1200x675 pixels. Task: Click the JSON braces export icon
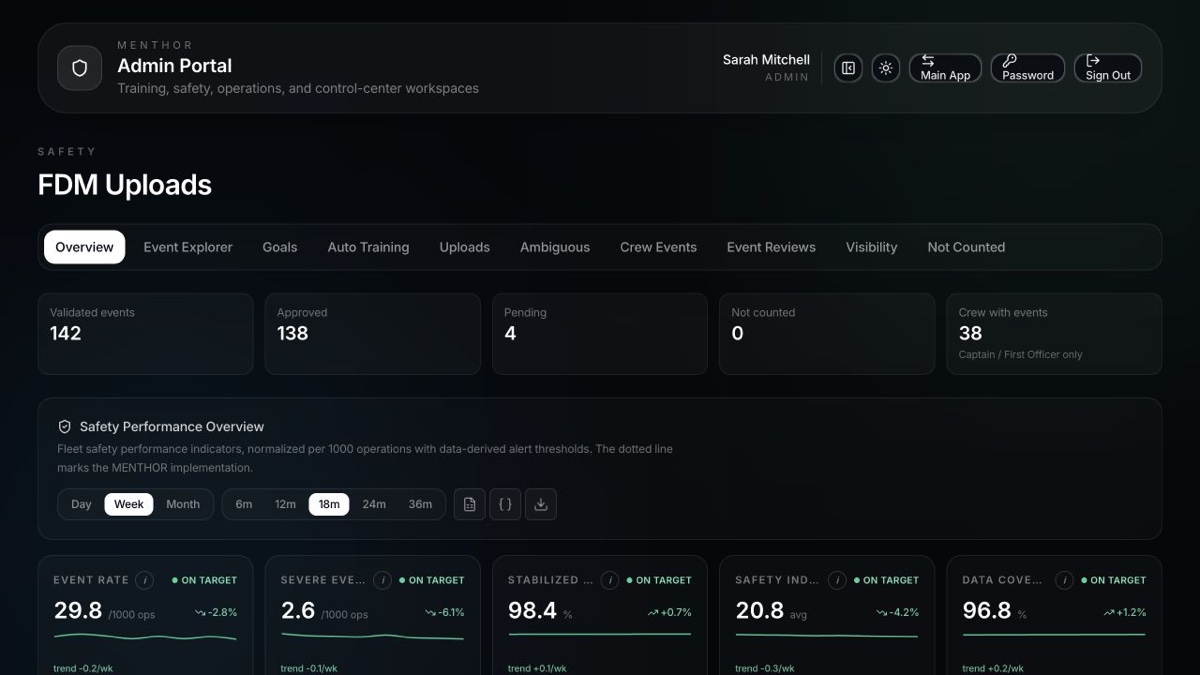505,504
